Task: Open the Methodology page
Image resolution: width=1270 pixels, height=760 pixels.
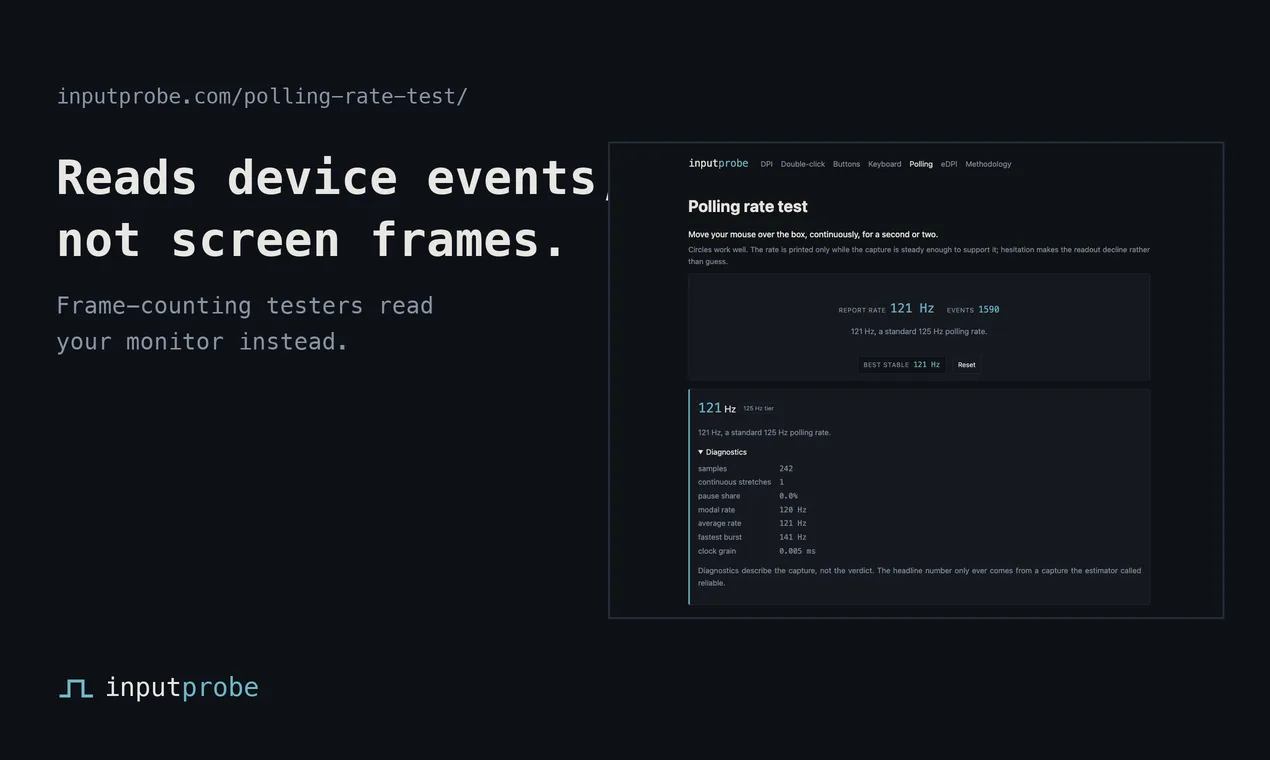Action: click(988, 164)
